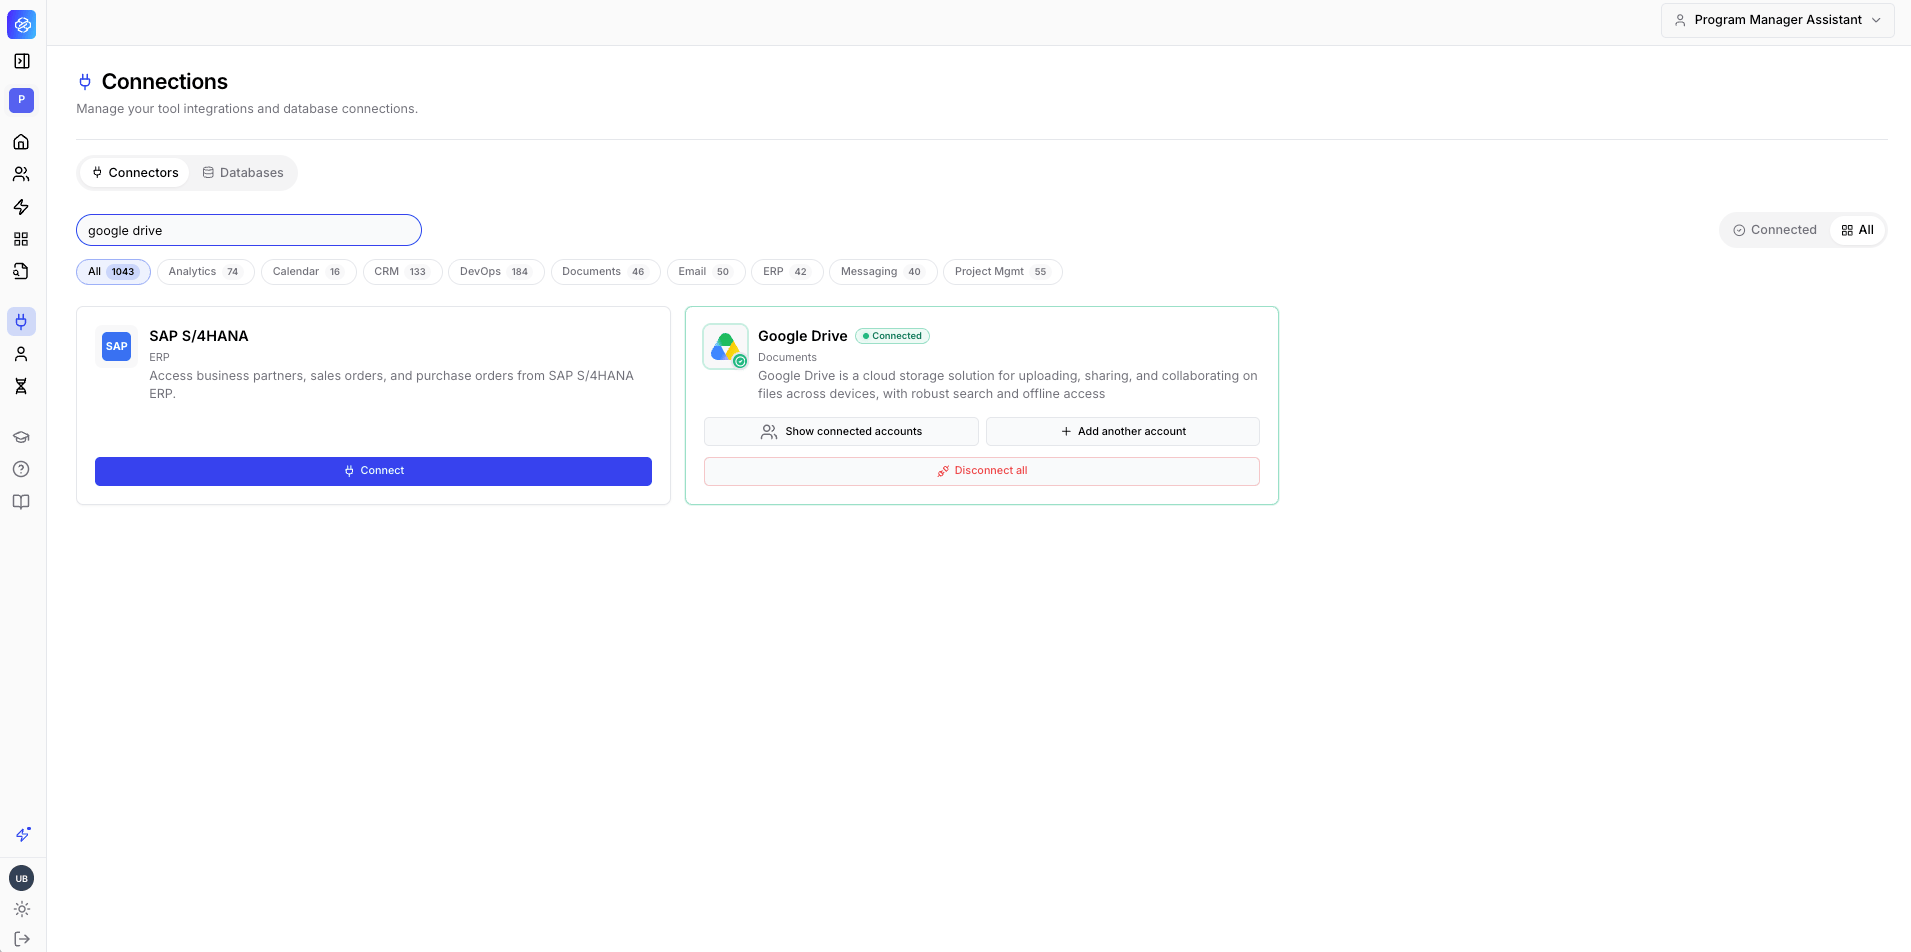Show connected accounts for Google Drive
The width and height of the screenshot is (1911, 952).
pos(841,432)
